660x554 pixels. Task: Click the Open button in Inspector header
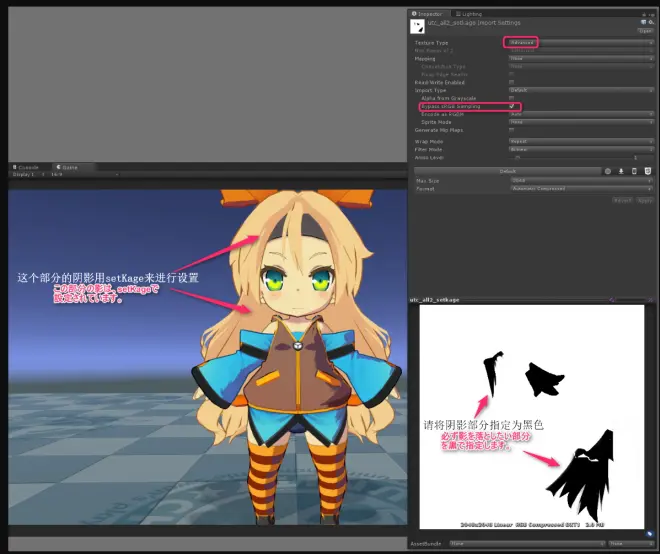645,31
